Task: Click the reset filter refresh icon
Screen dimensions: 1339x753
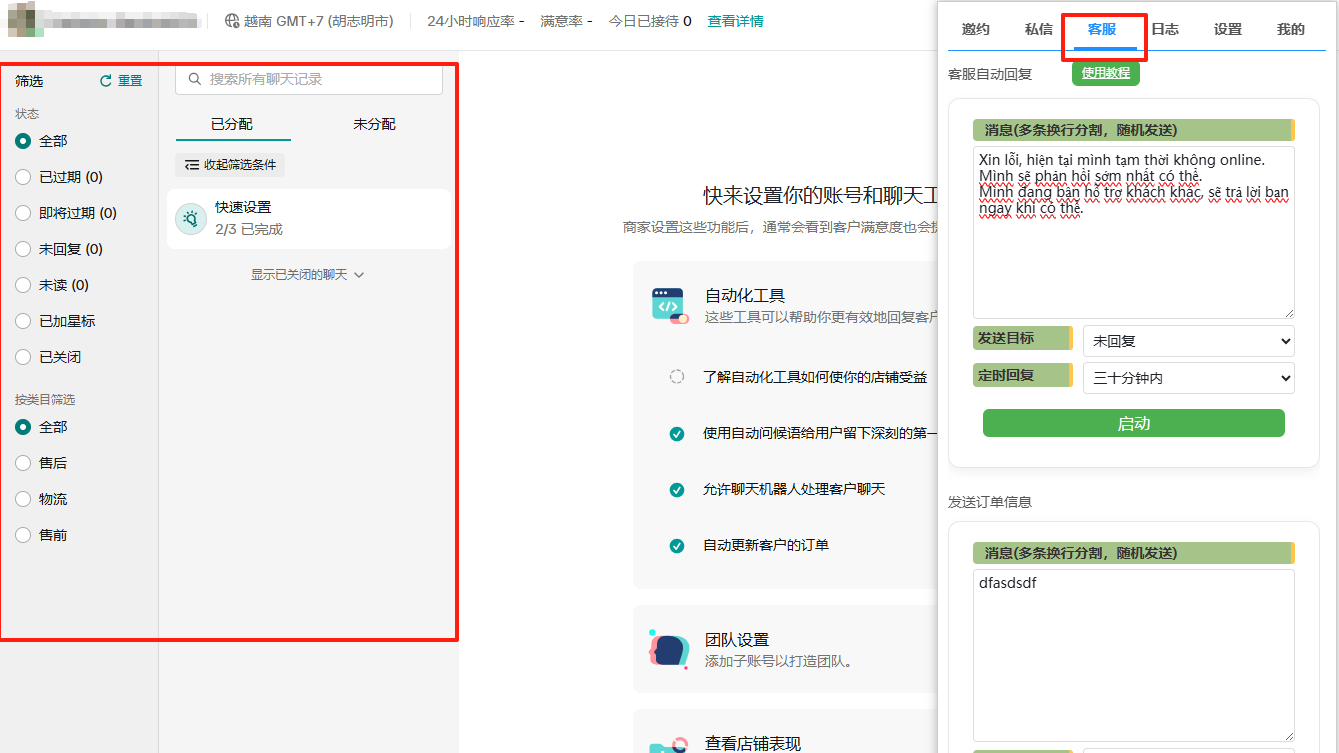Action: 106,81
